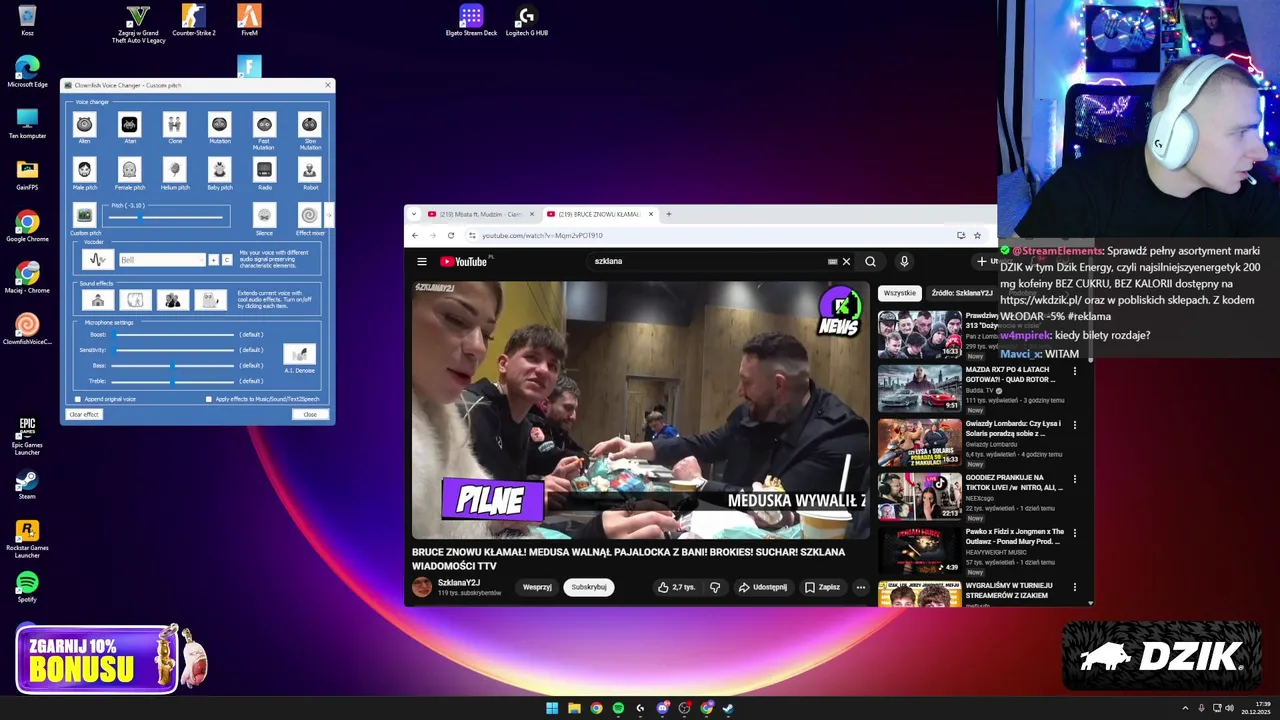The width and height of the screenshot is (1280, 720).
Task: Open a new Chrome tab
Action: (669, 214)
